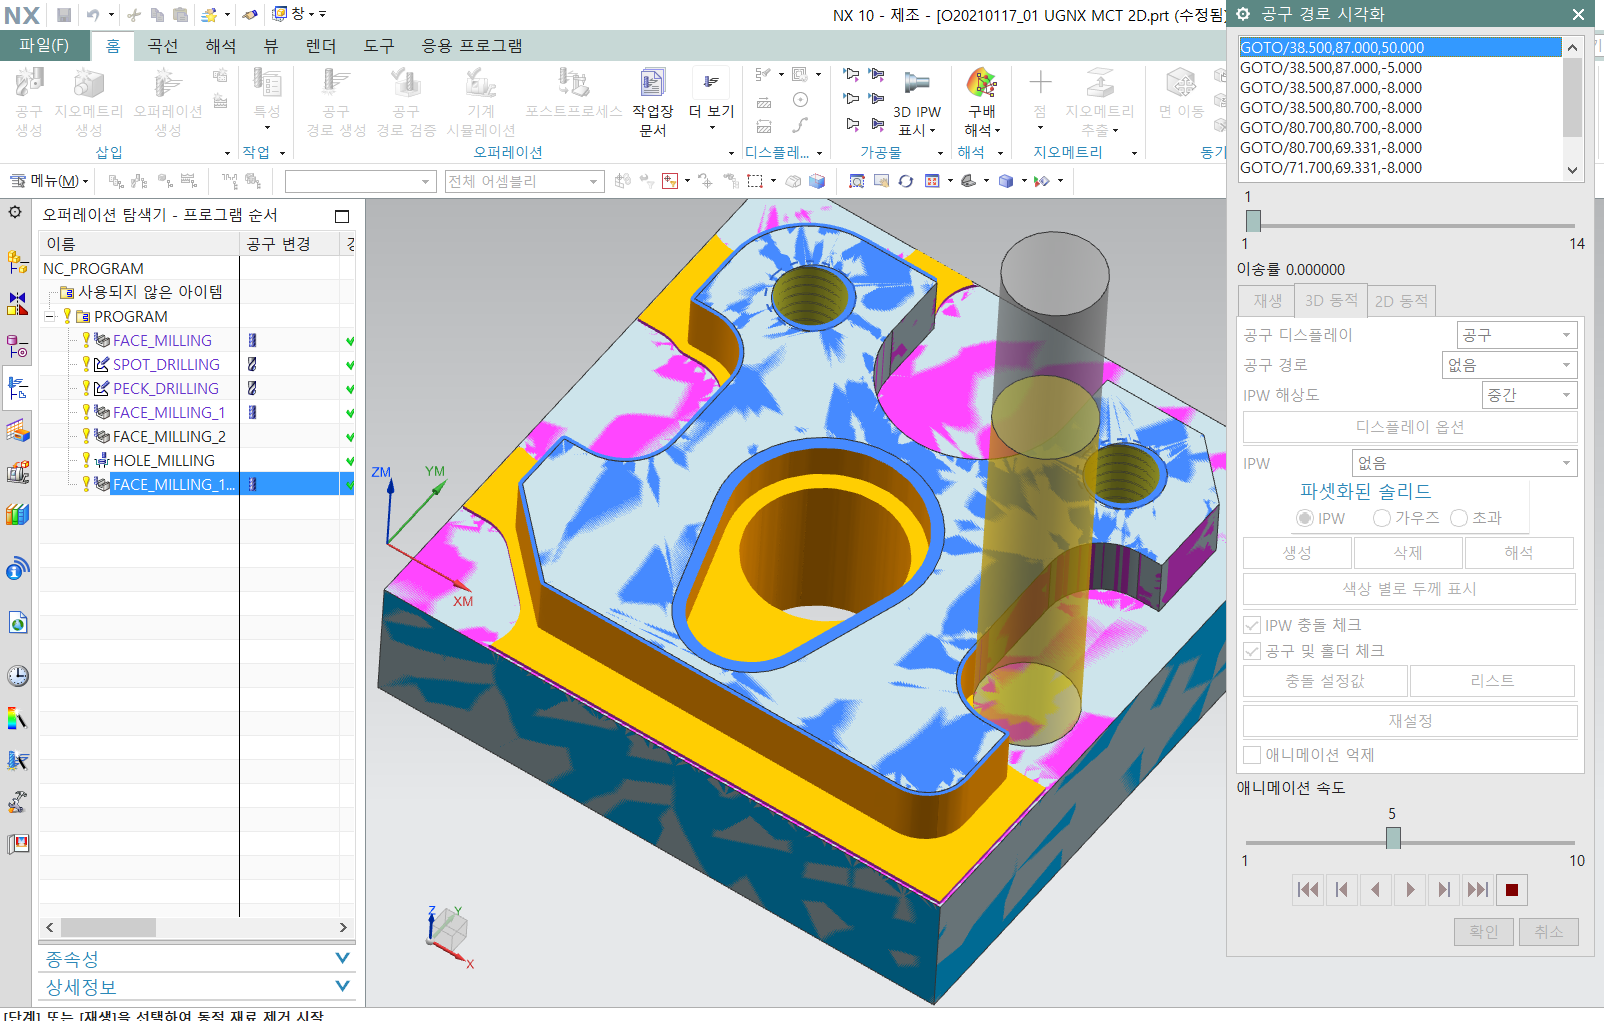This screenshot has height=1021, width=1604.
Task: Click the 재설정 button
Action: tap(1410, 721)
